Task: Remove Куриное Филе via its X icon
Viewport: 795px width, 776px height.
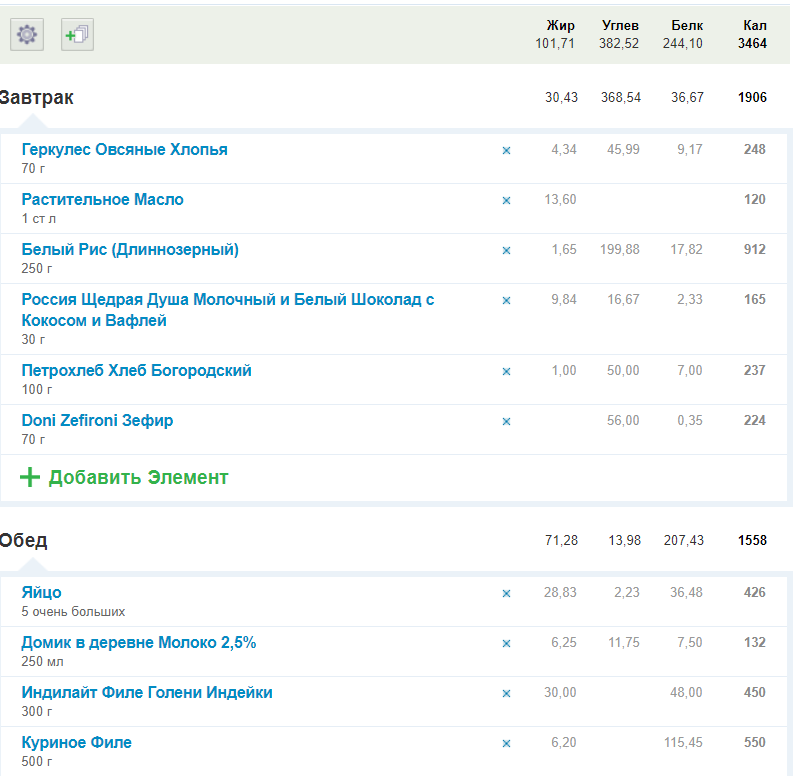Action: coord(506,743)
